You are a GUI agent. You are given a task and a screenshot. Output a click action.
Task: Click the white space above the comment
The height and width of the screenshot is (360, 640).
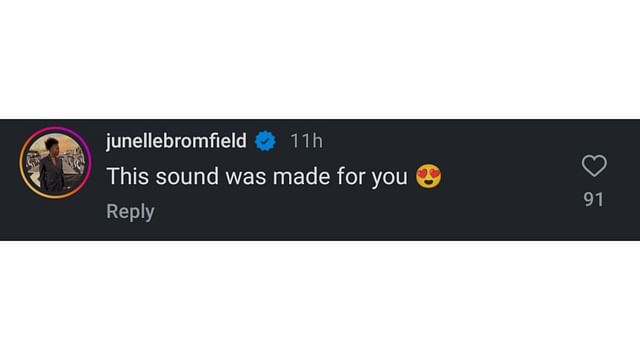click(320, 59)
